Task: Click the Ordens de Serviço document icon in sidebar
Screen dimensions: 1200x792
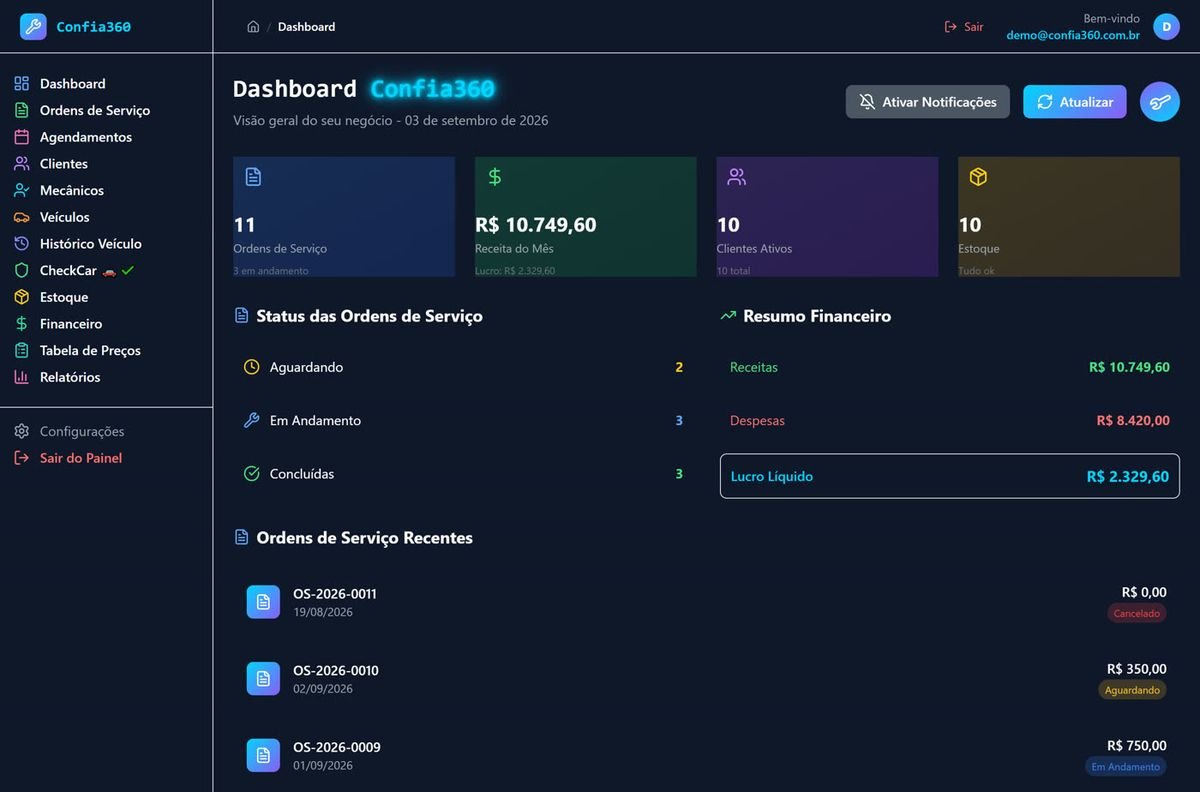Action: (21, 110)
